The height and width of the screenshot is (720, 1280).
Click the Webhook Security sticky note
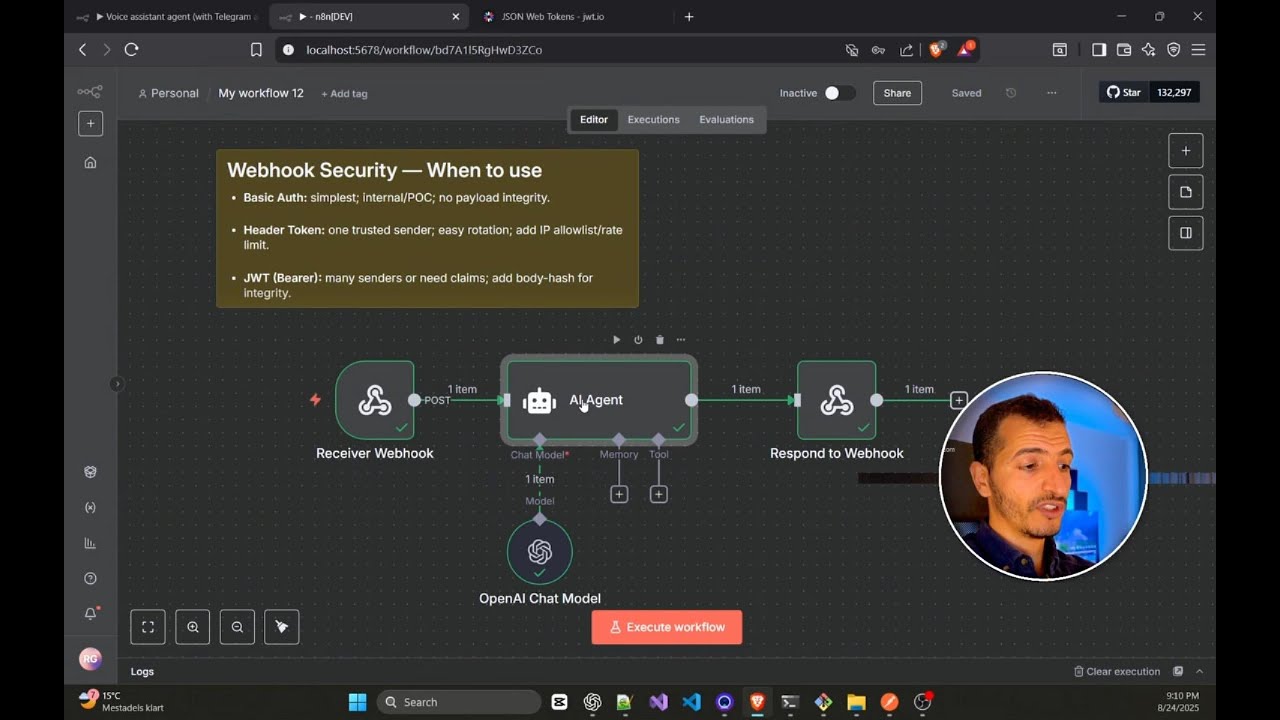pos(427,228)
